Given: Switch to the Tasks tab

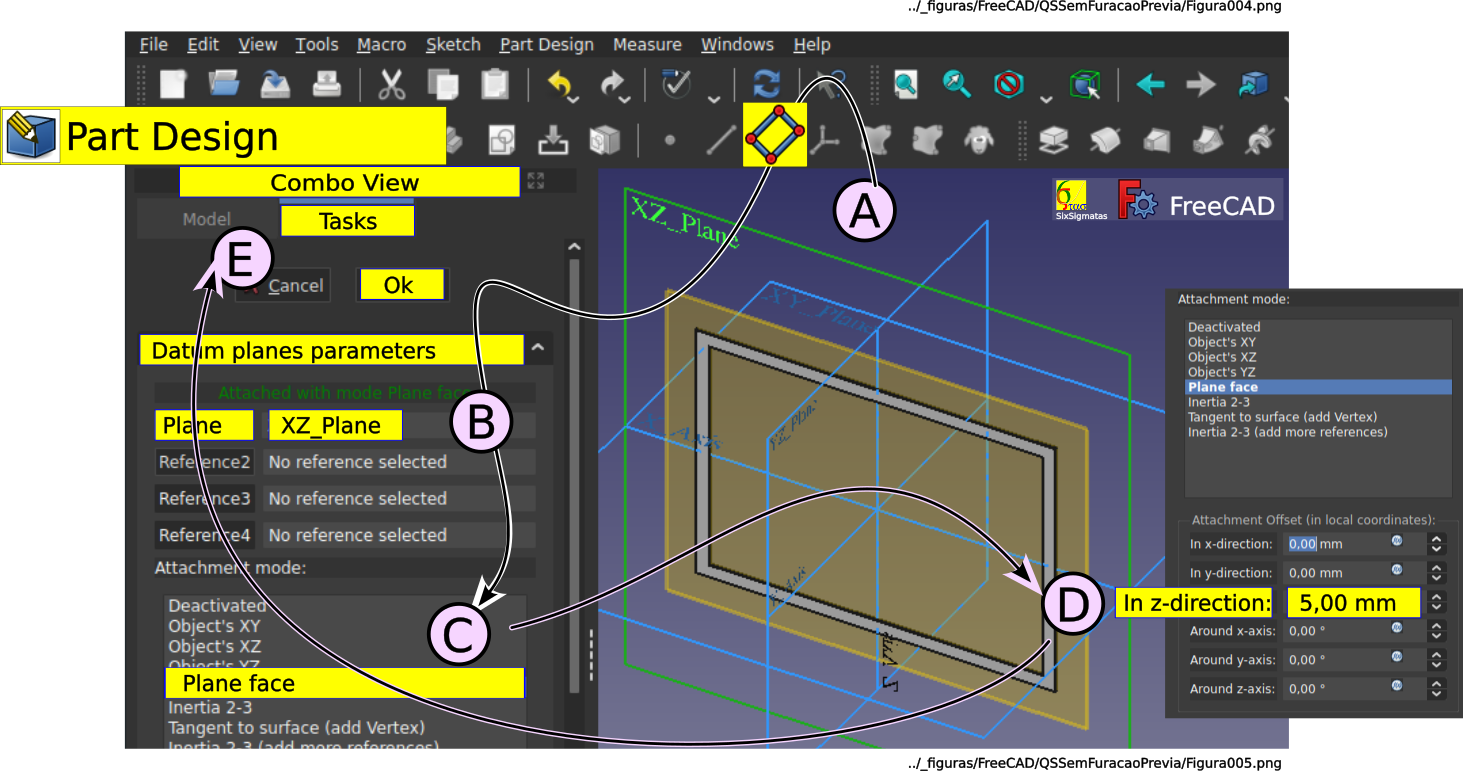Looking at the screenshot, I should [x=348, y=221].
